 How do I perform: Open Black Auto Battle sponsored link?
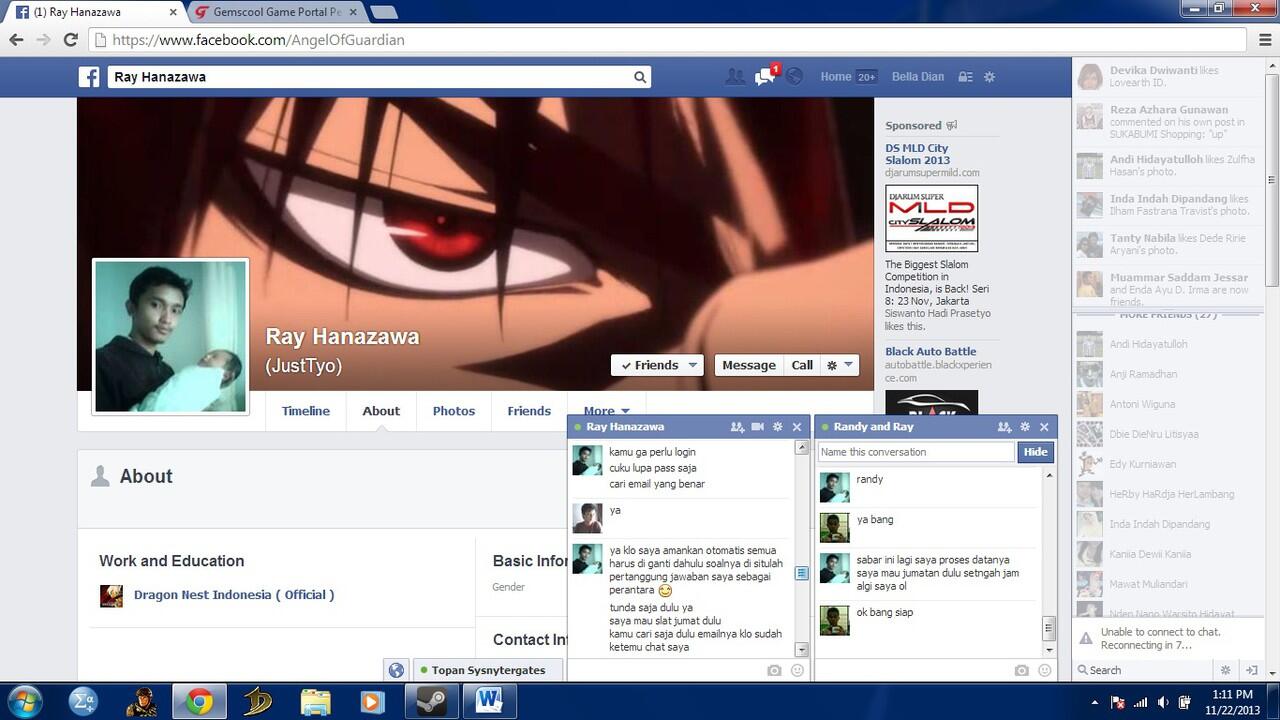[x=930, y=351]
